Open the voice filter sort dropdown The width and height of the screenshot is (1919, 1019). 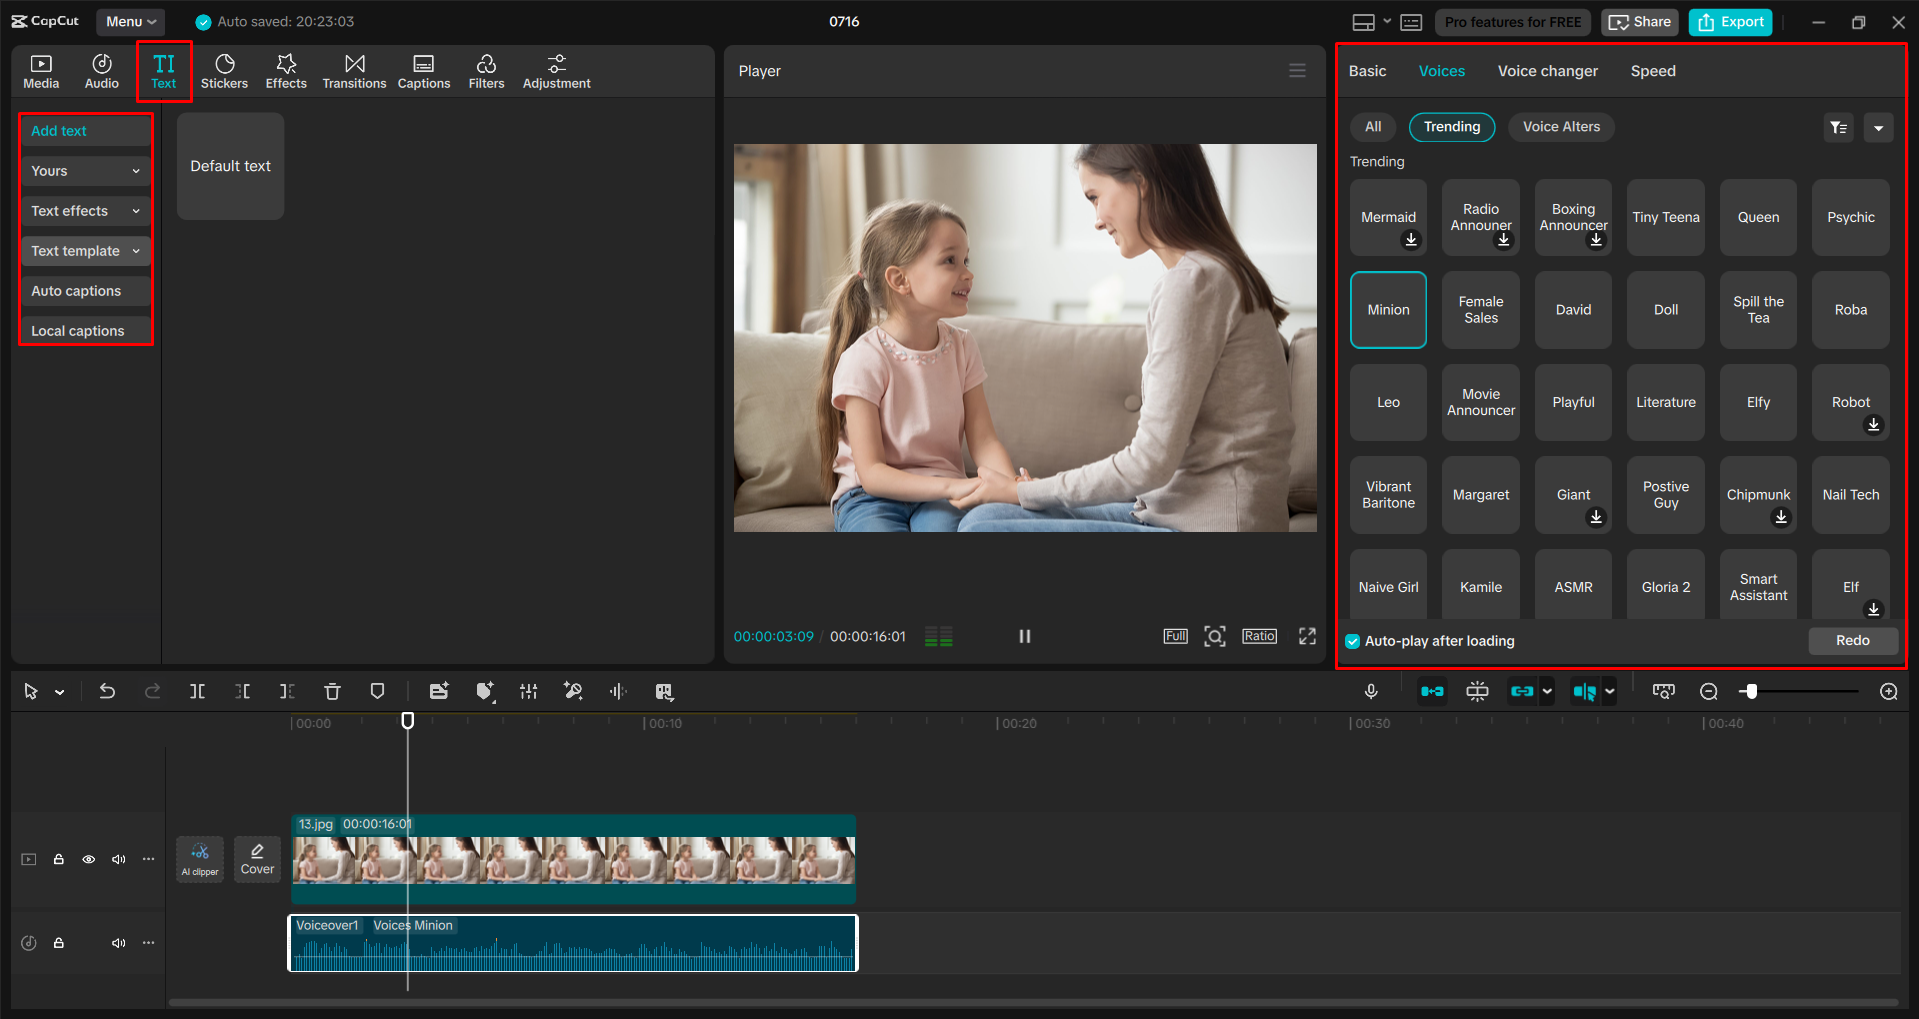pos(1838,127)
